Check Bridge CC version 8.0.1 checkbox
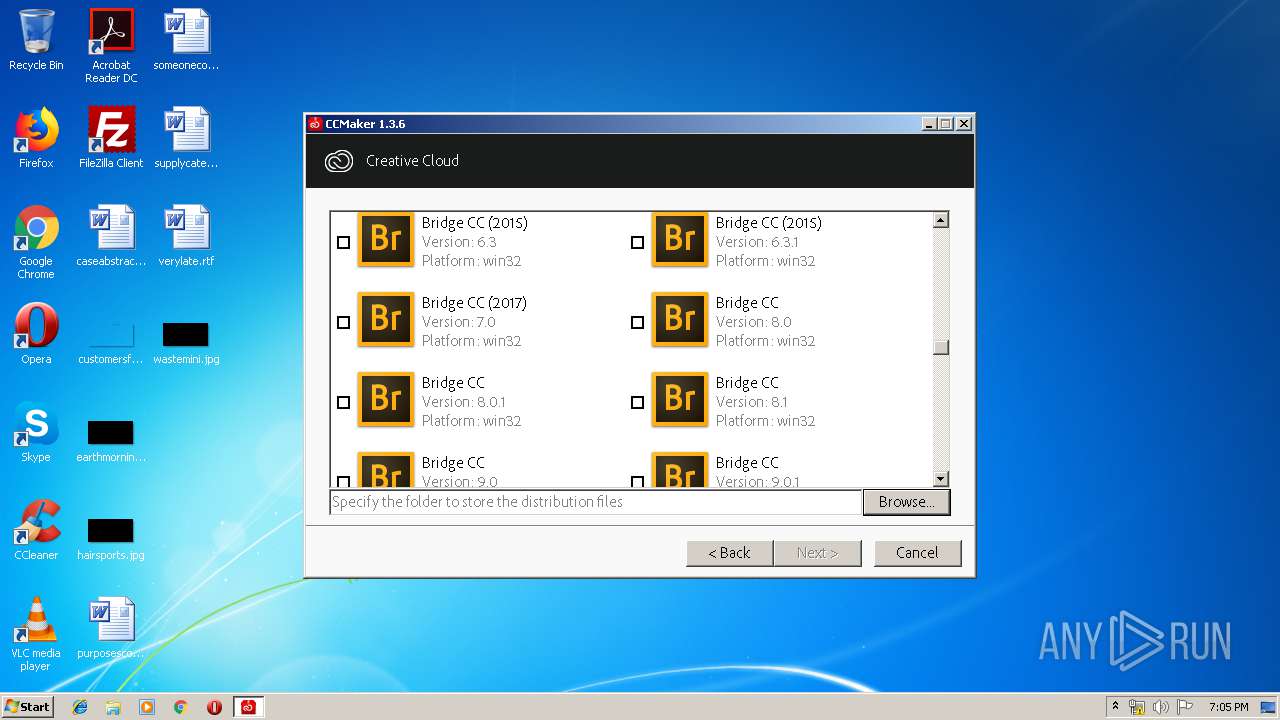 coord(344,402)
